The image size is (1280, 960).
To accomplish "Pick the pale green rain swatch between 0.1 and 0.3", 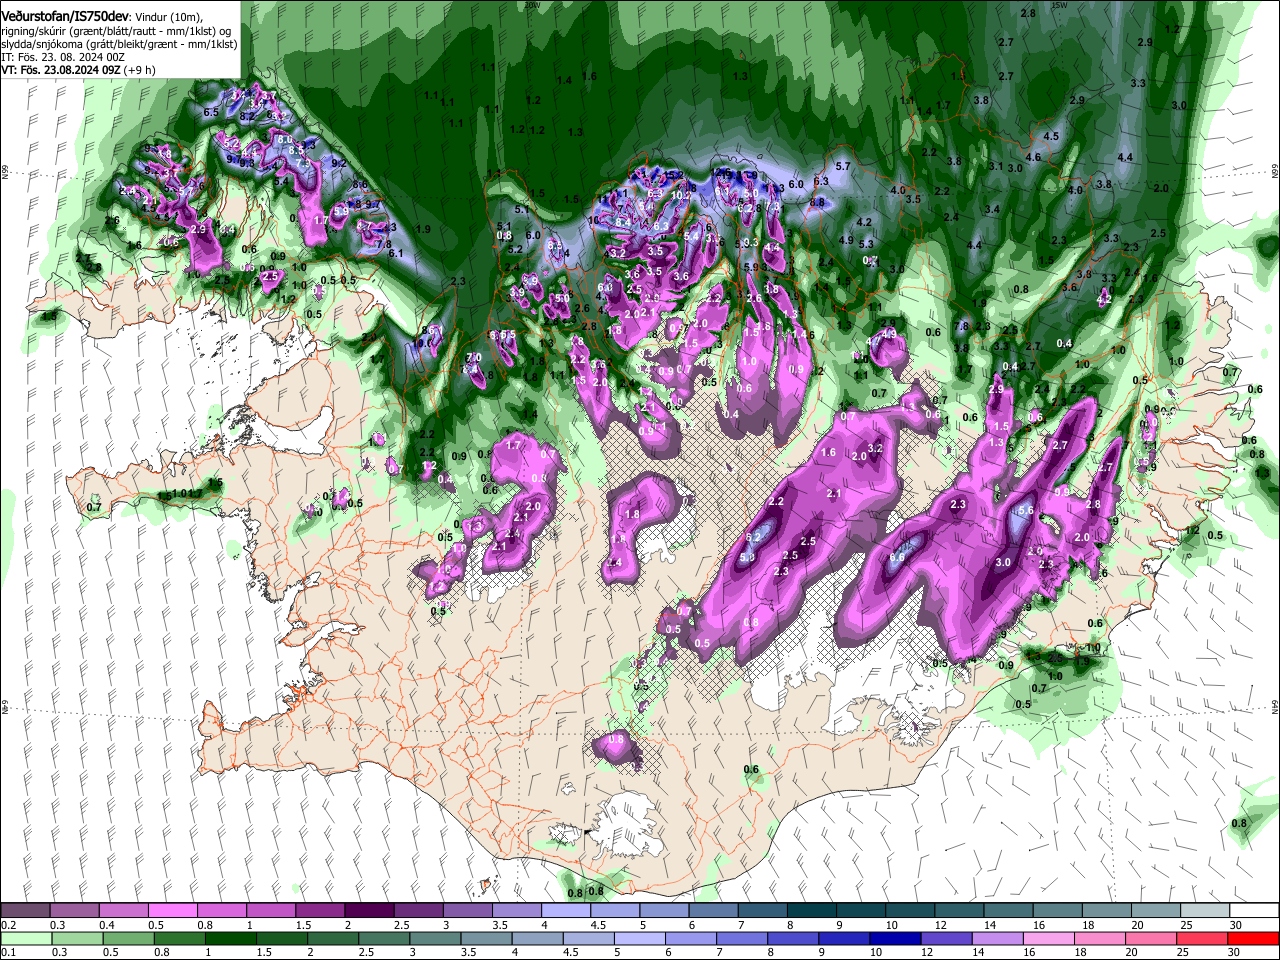I will pyautogui.click(x=26, y=939).
